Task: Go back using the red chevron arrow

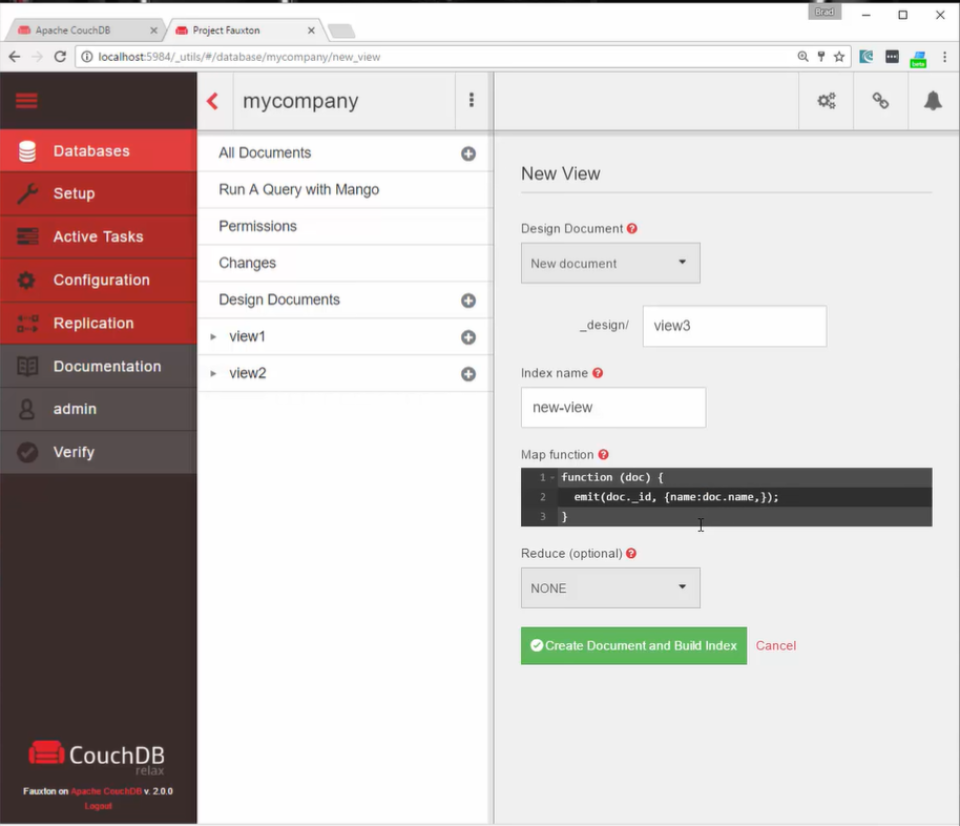Action: coord(211,100)
